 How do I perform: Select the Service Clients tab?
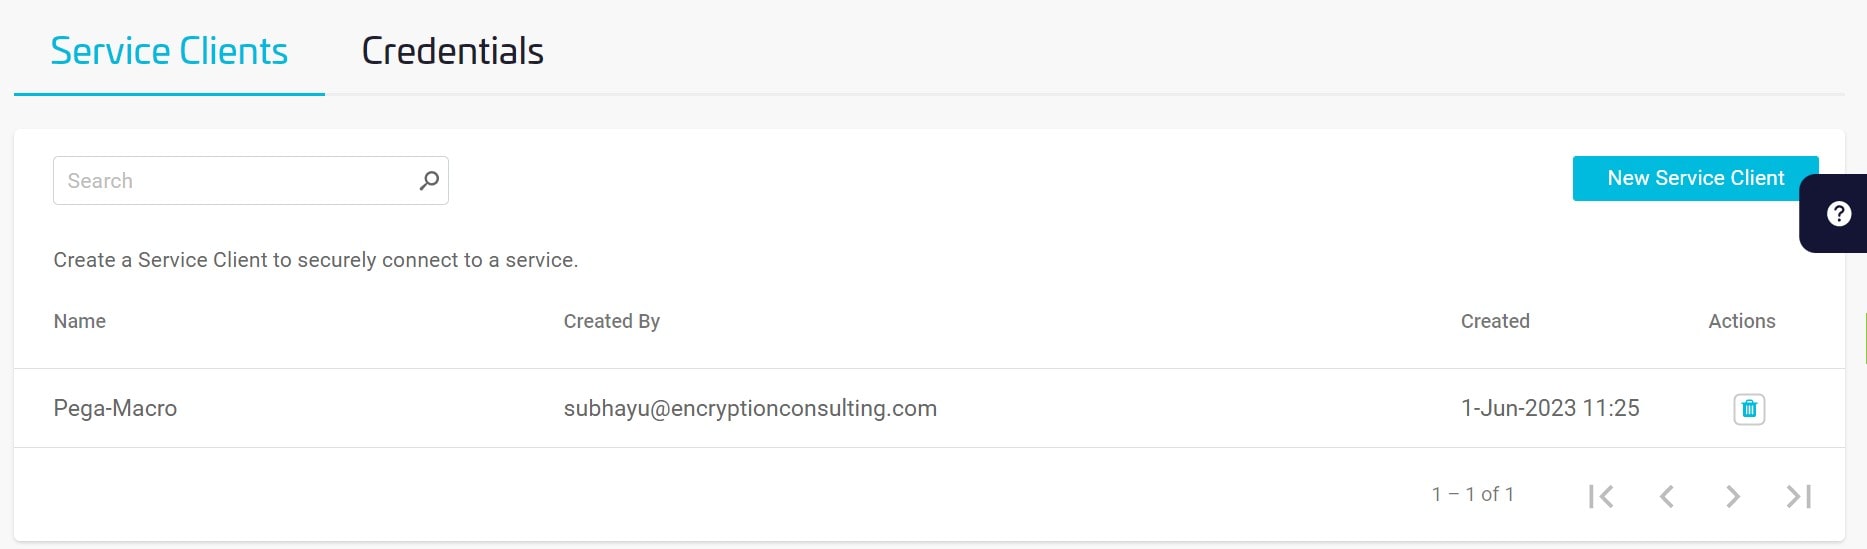coord(169,51)
